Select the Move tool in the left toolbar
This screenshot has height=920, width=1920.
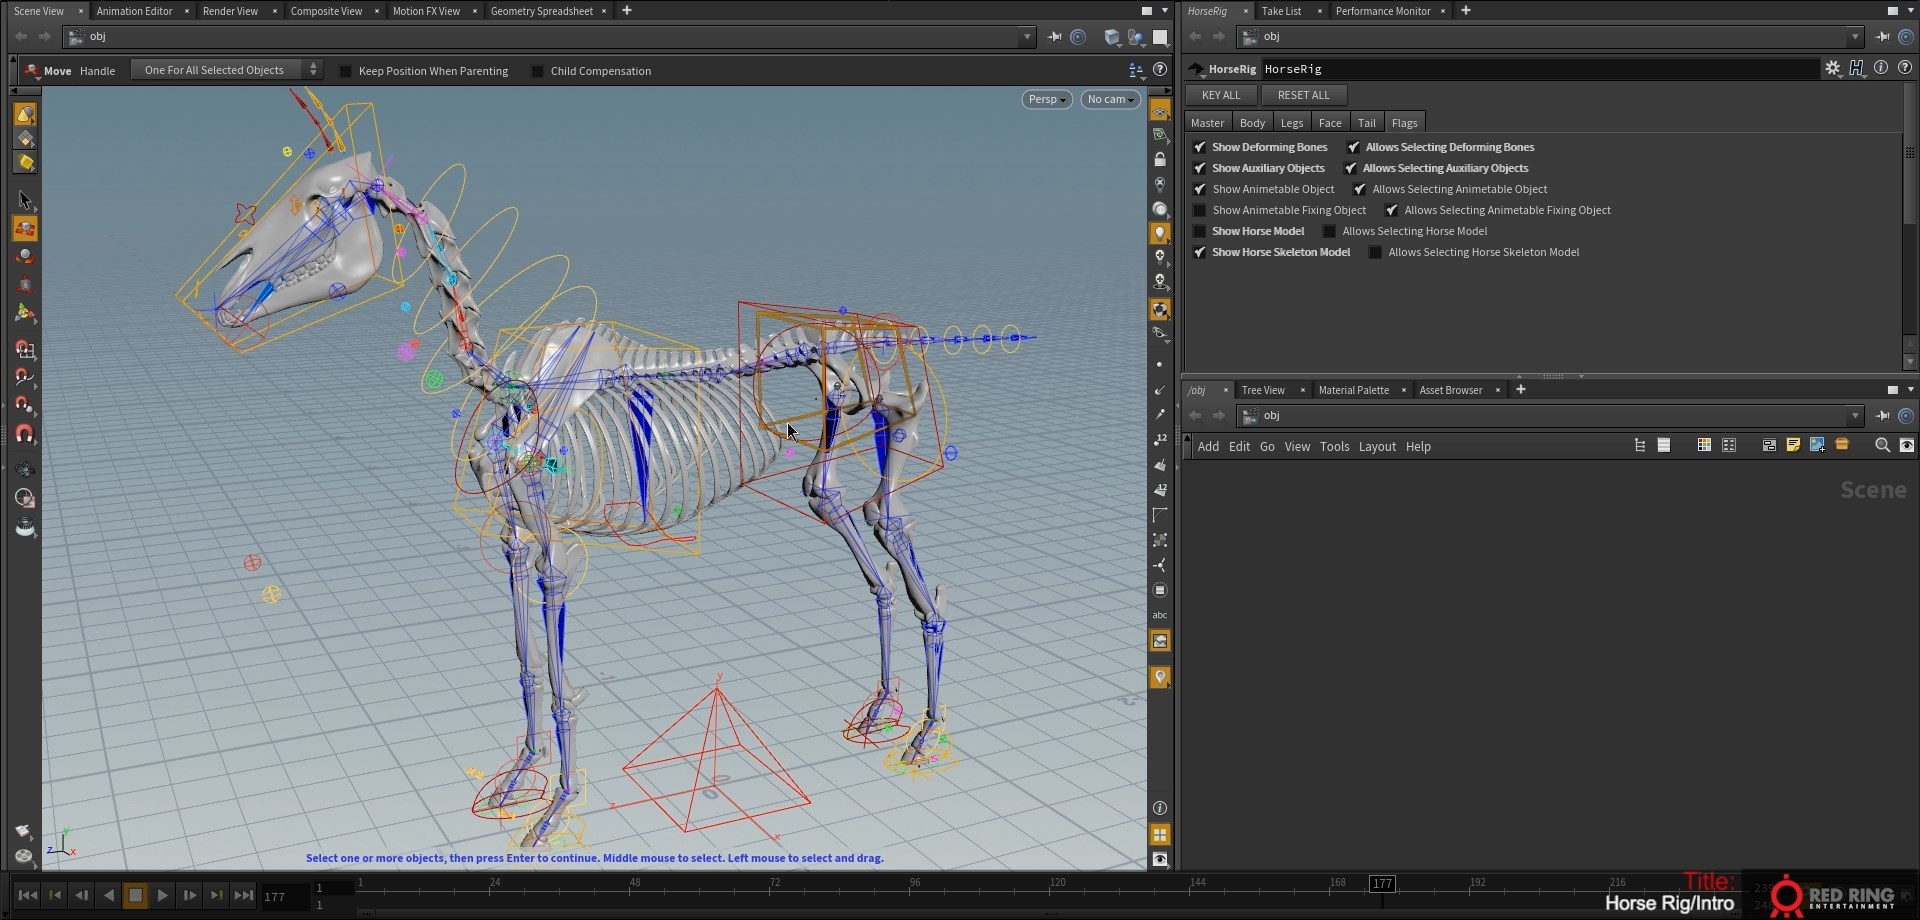point(25,228)
